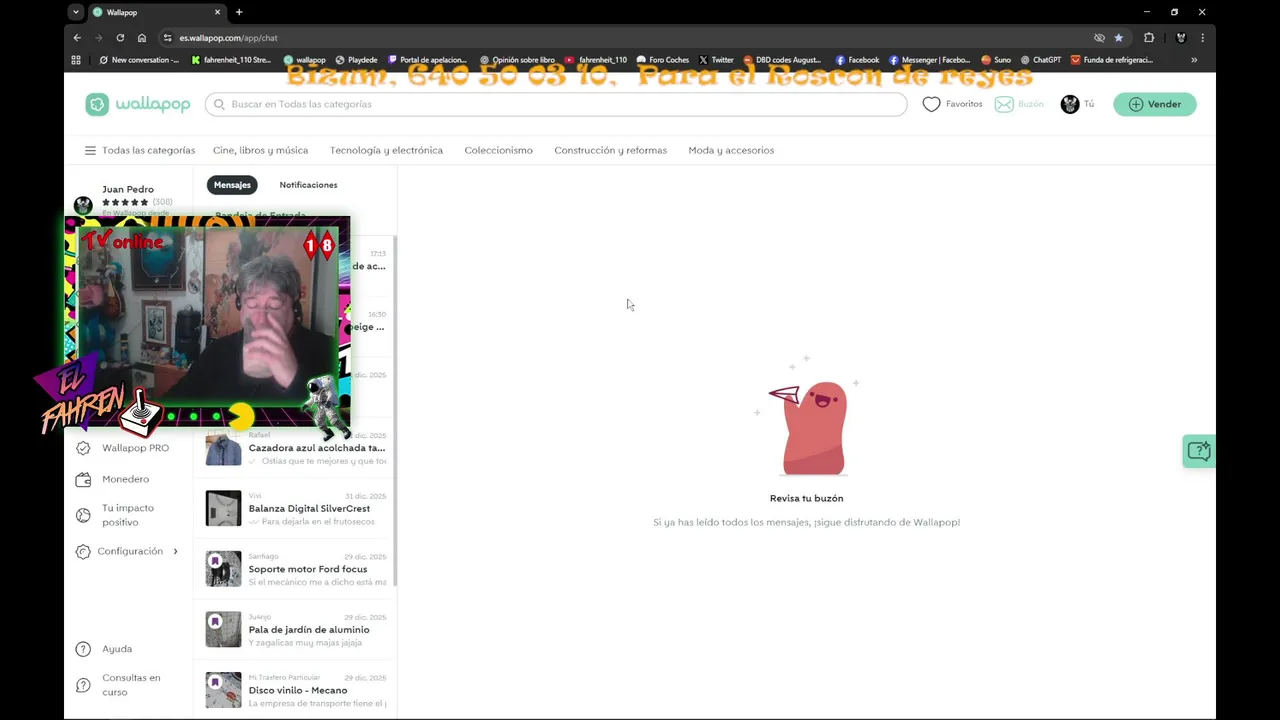Select Coleccionismo category
Viewport: 1280px width, 720px height.
click(498, 150)
